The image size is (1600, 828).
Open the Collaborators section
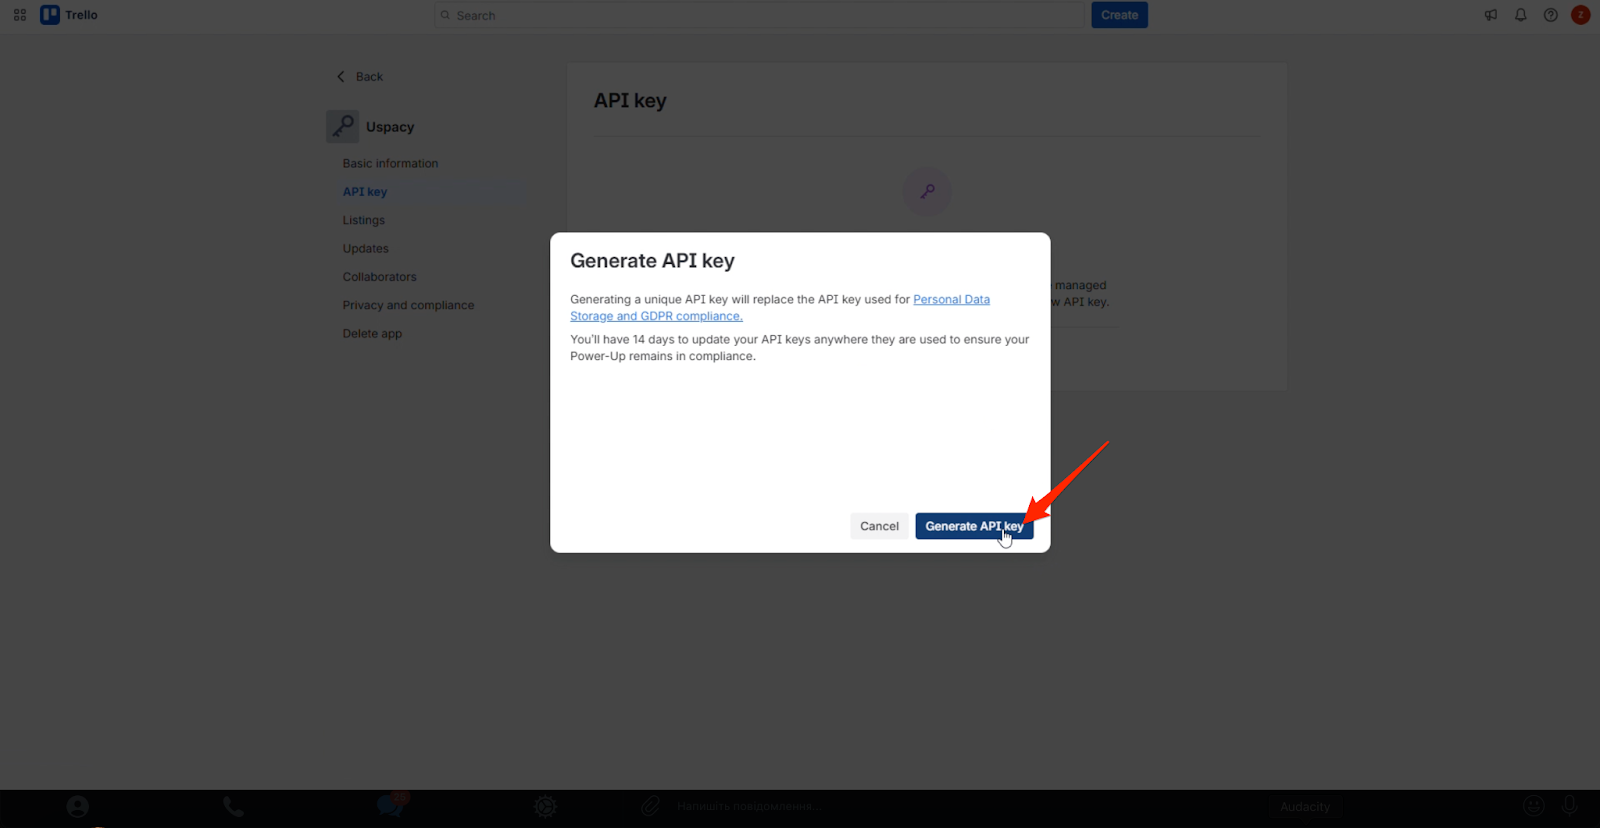379,277
